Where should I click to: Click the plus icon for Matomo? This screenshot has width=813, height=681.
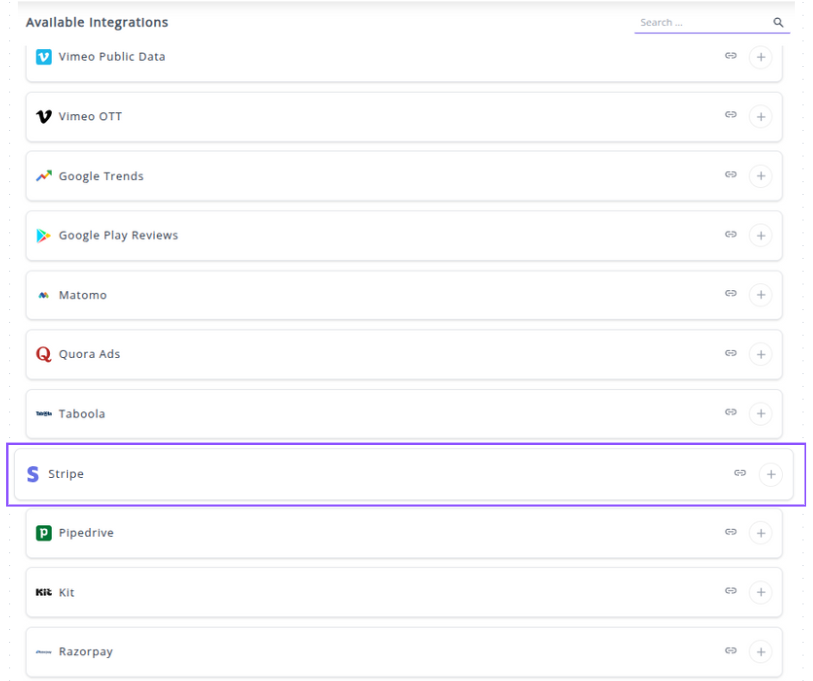761,295
